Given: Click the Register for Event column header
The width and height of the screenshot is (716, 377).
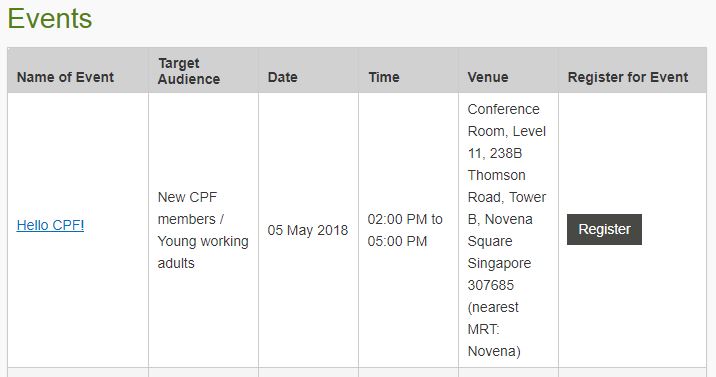Looking at the screenshot, I should point(628,77).
